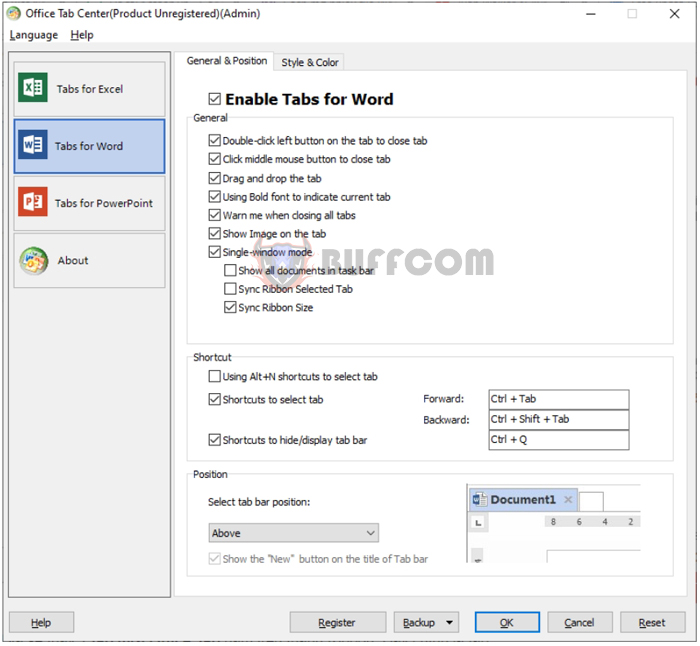
Task: Click the About globe icon
Action: [x=33, y=261]
